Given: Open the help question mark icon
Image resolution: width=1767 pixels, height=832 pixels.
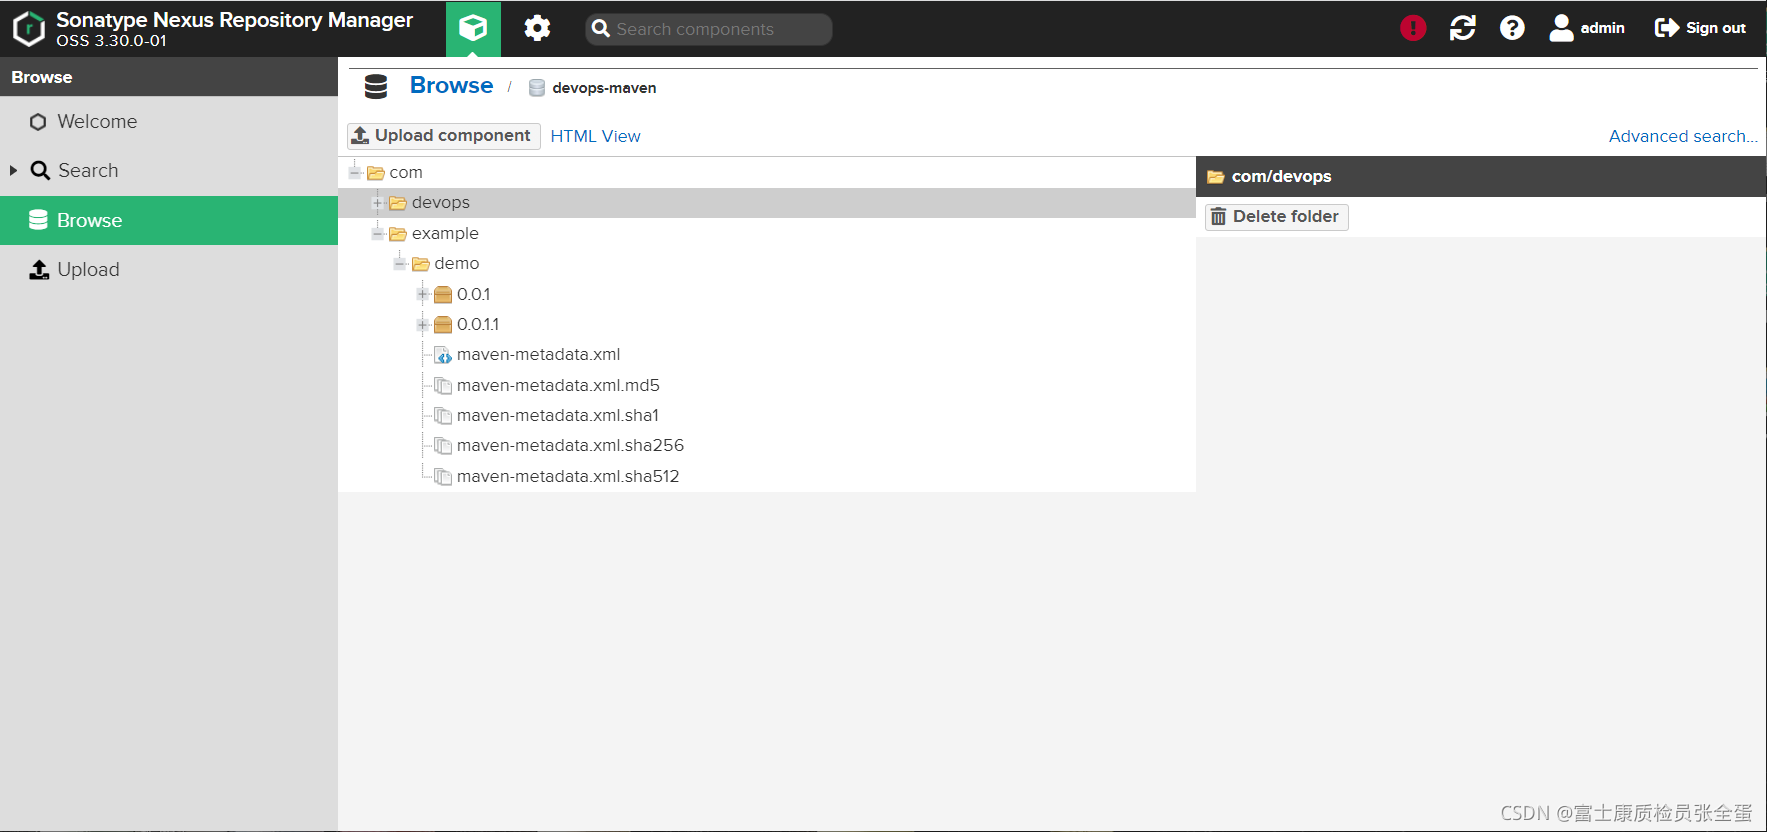Looking at the screenshot, I should tap(1512, 28).
